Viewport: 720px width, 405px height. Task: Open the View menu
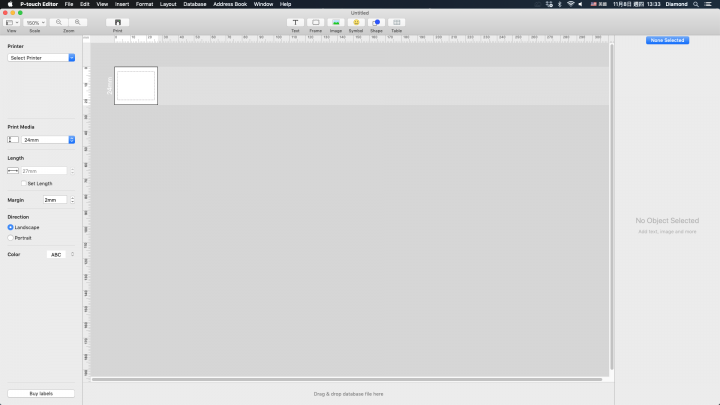pos(102,4)
